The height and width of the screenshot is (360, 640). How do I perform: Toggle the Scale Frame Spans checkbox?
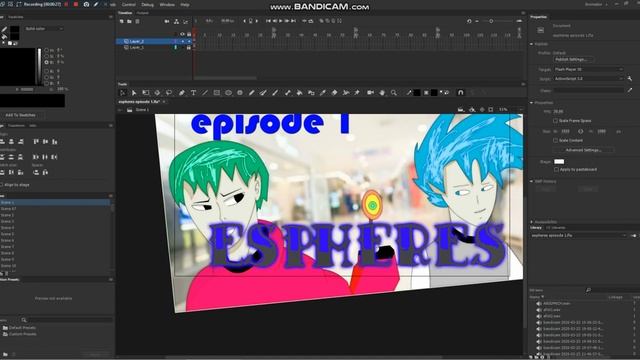[x=556, y=121]
